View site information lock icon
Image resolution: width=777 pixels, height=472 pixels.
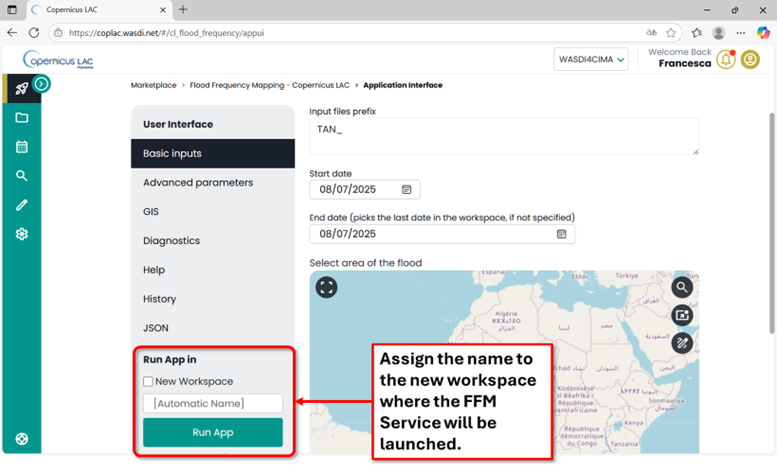point(58,33)
